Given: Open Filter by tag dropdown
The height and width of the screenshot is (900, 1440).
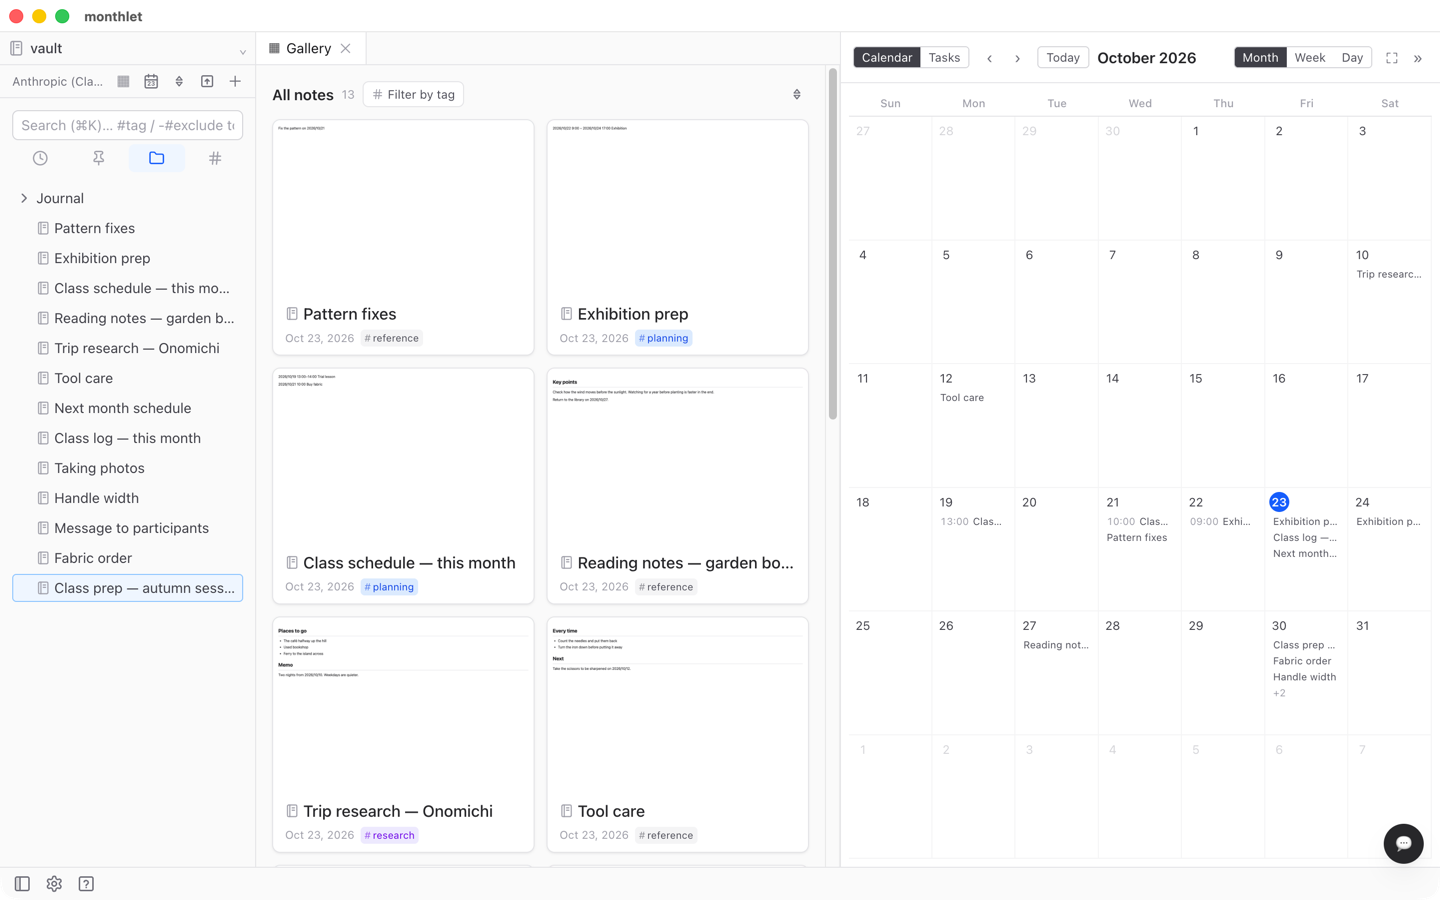Looking at the screenshot, I should pos(413,94).
